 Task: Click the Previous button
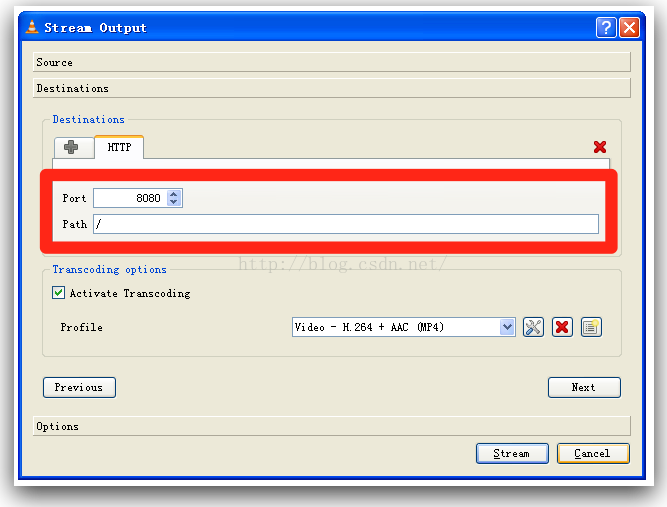click(x=79, y=387)
